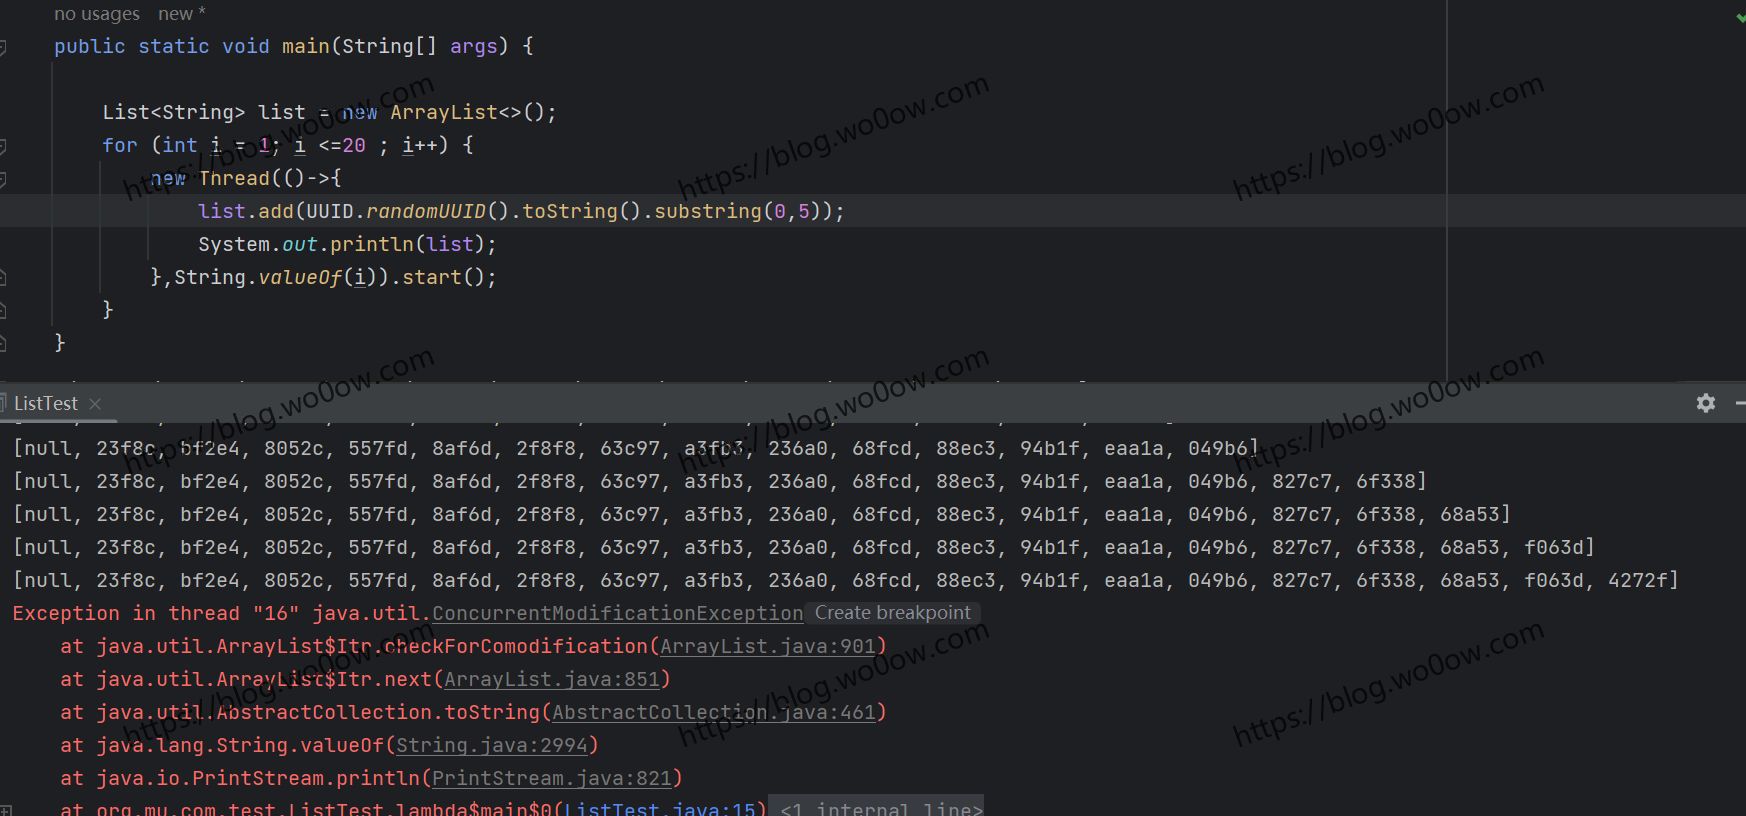Screen dimensions: 1746x816
Task: Open the ConcurrentModificationException class link
Action: click(x=617, y=613)
